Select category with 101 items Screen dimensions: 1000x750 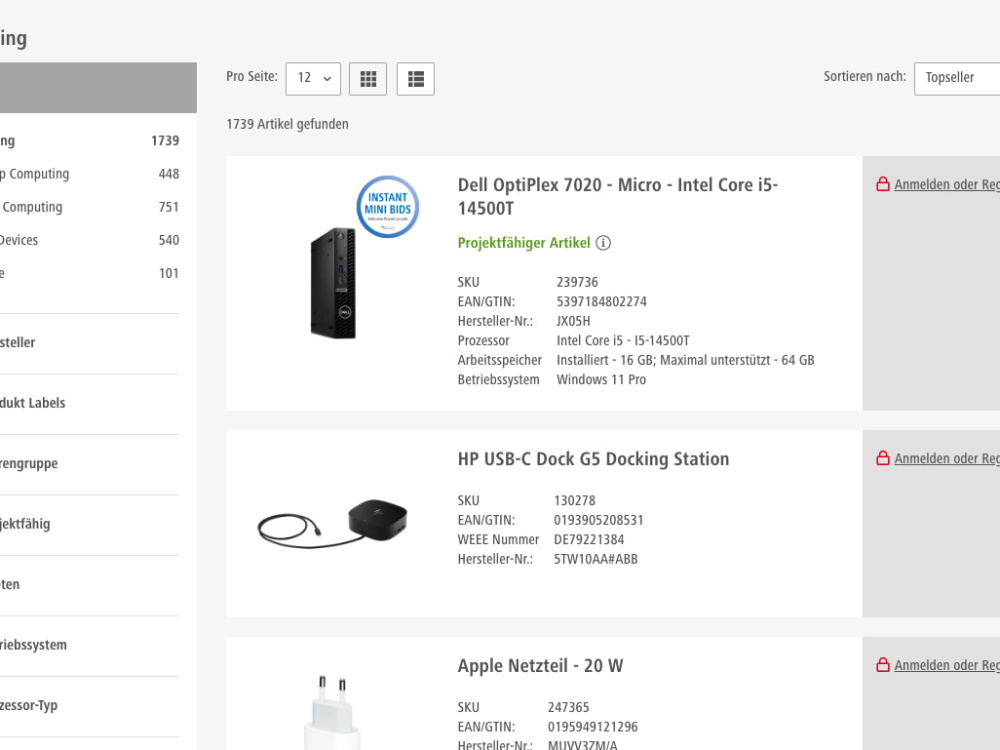(x=89, y=274)
